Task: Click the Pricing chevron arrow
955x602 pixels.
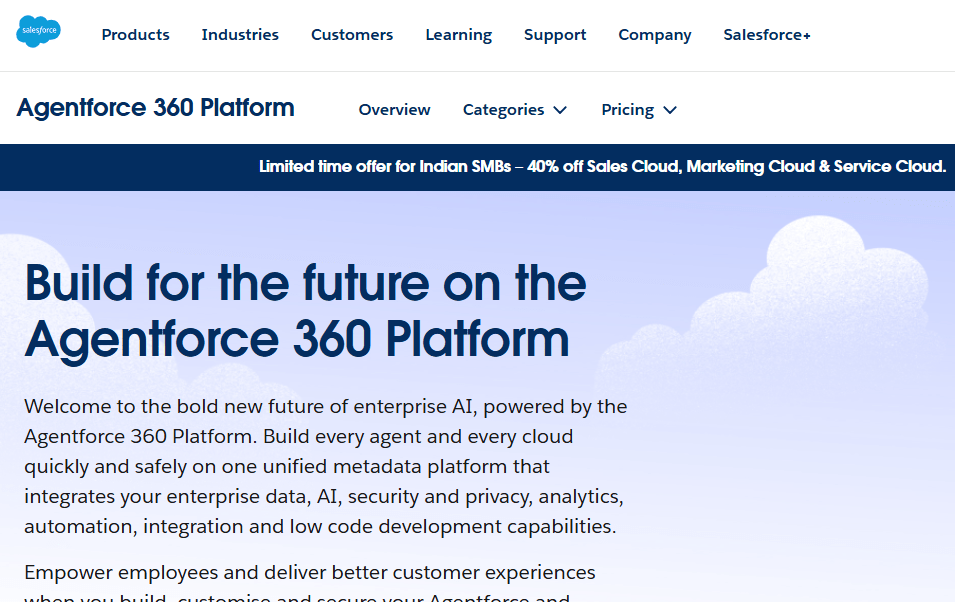Action: [669, 110]
